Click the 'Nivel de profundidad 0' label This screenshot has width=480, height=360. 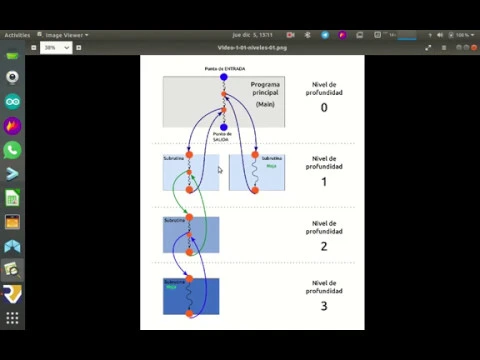324,97
